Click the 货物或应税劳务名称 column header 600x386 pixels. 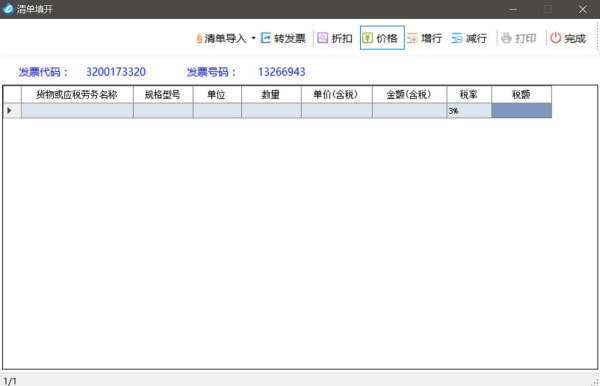pos(77,94)
